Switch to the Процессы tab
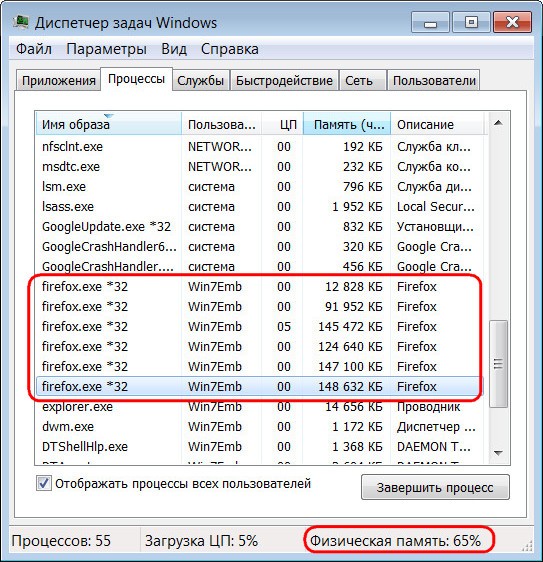Image resolution: width=543 pixels, height=562 pixels. pyautogui.click(x=137, y=79)
